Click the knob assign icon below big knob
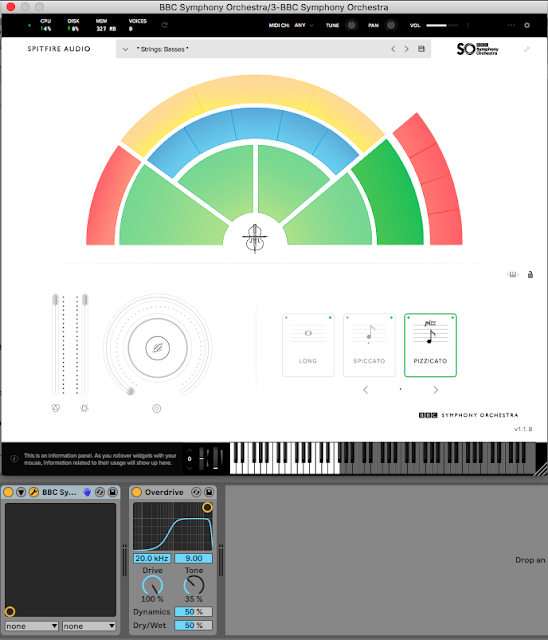Screen dimensions: 548x640 tap(157, 408)
